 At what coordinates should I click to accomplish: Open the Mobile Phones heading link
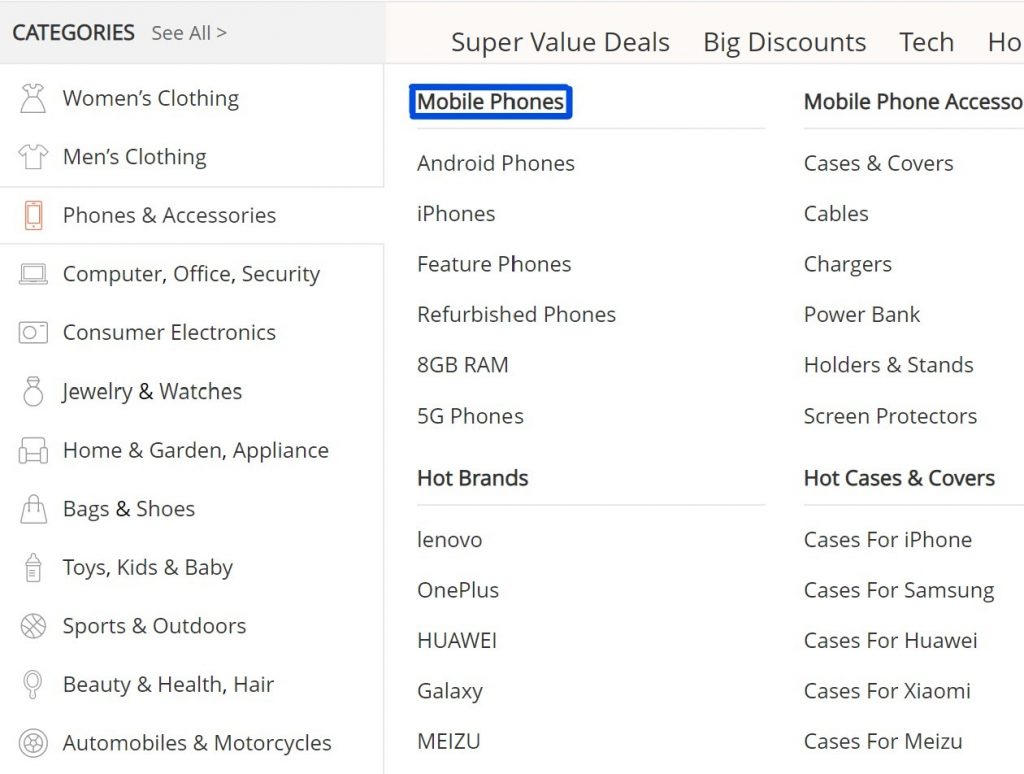(x=490, y=101)
